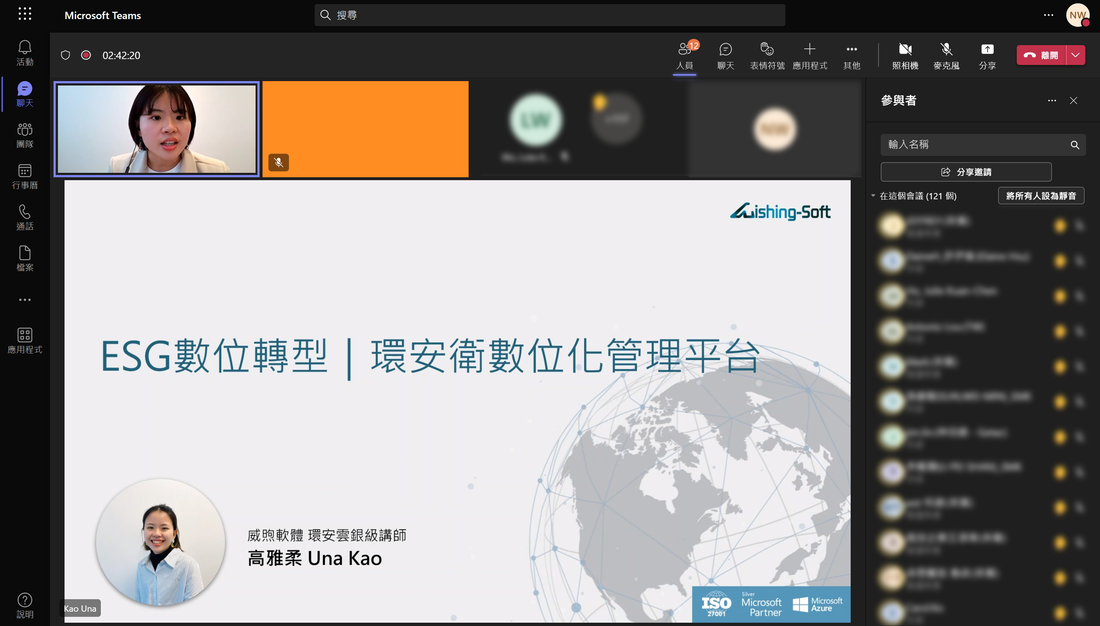Viewport: 1100px width, 626px height.
Task: Open Calls (通話) in the sidebar
Action: coord(25,218)
